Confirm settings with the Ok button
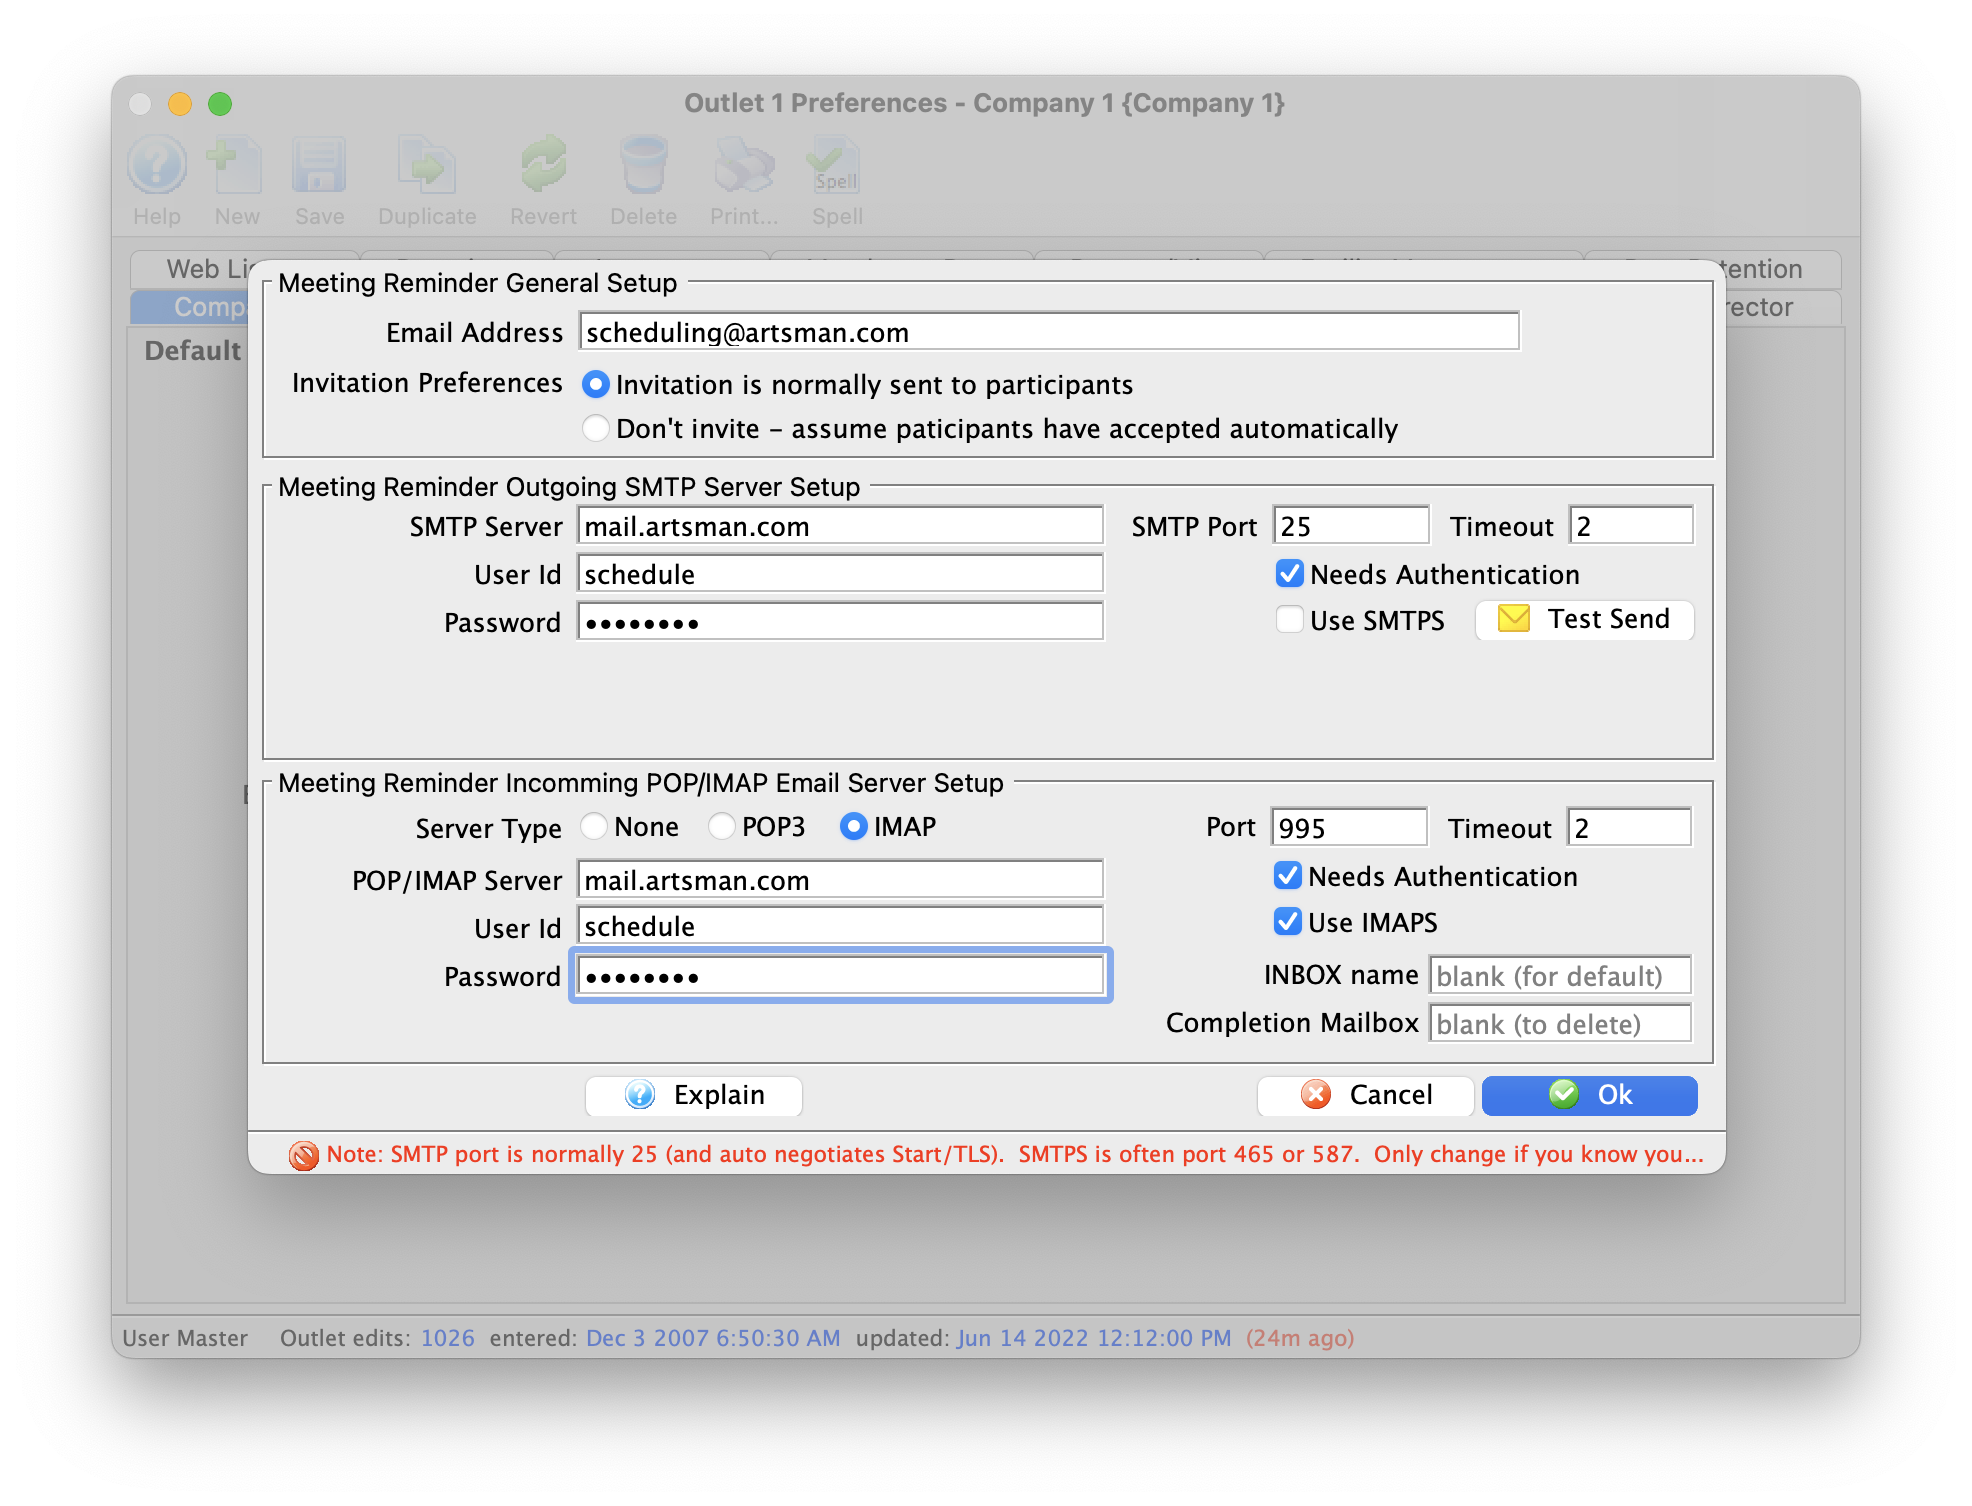The height and width of the screenshot is (1506, 1972). [1589, 1095]
